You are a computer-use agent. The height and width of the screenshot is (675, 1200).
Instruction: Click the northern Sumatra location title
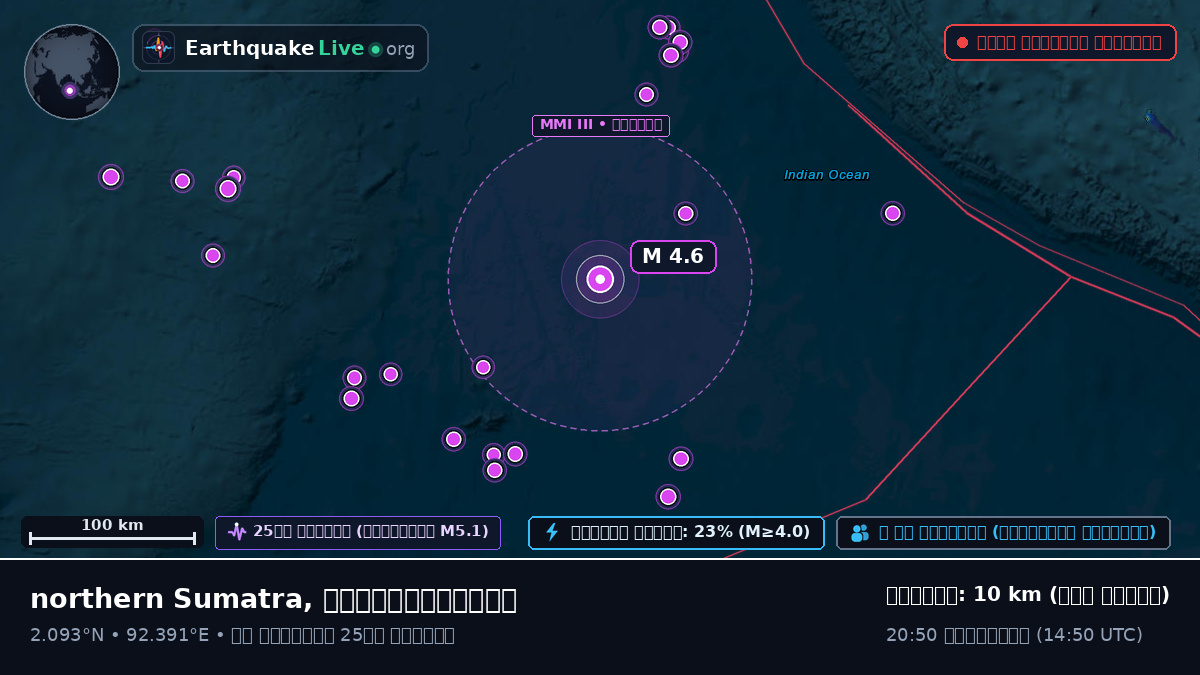pyautogui.click(x=273, y=599)
